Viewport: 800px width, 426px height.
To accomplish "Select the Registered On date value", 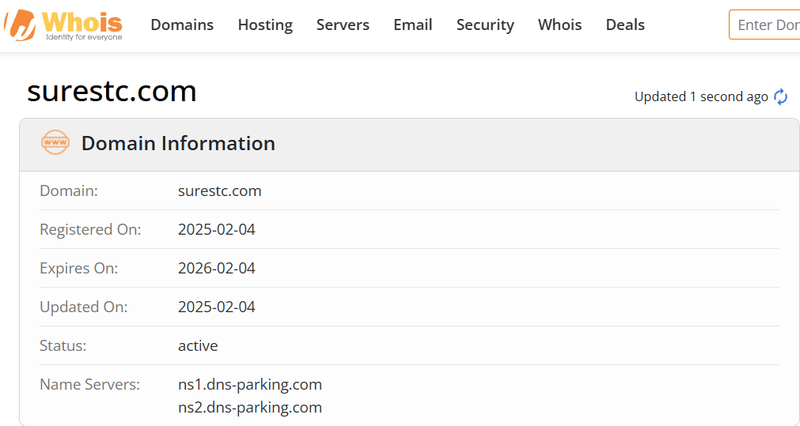I will pos(216,230).
